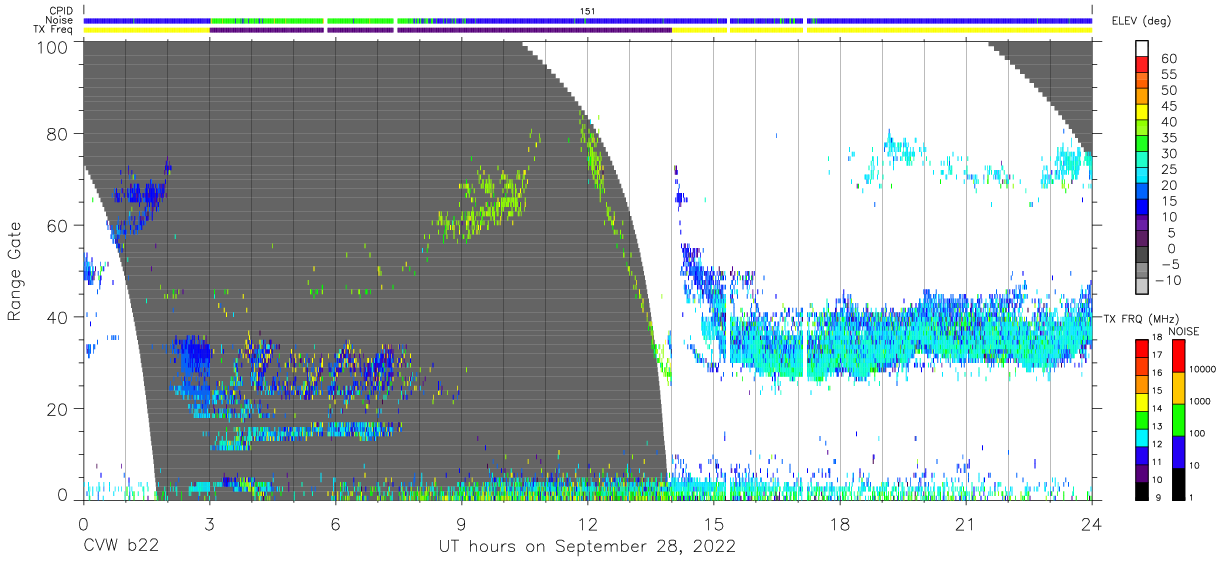1228x567 pixels.
Task: Click the 3 UT tick label on x-axis
Action: (x=209, y=525)
